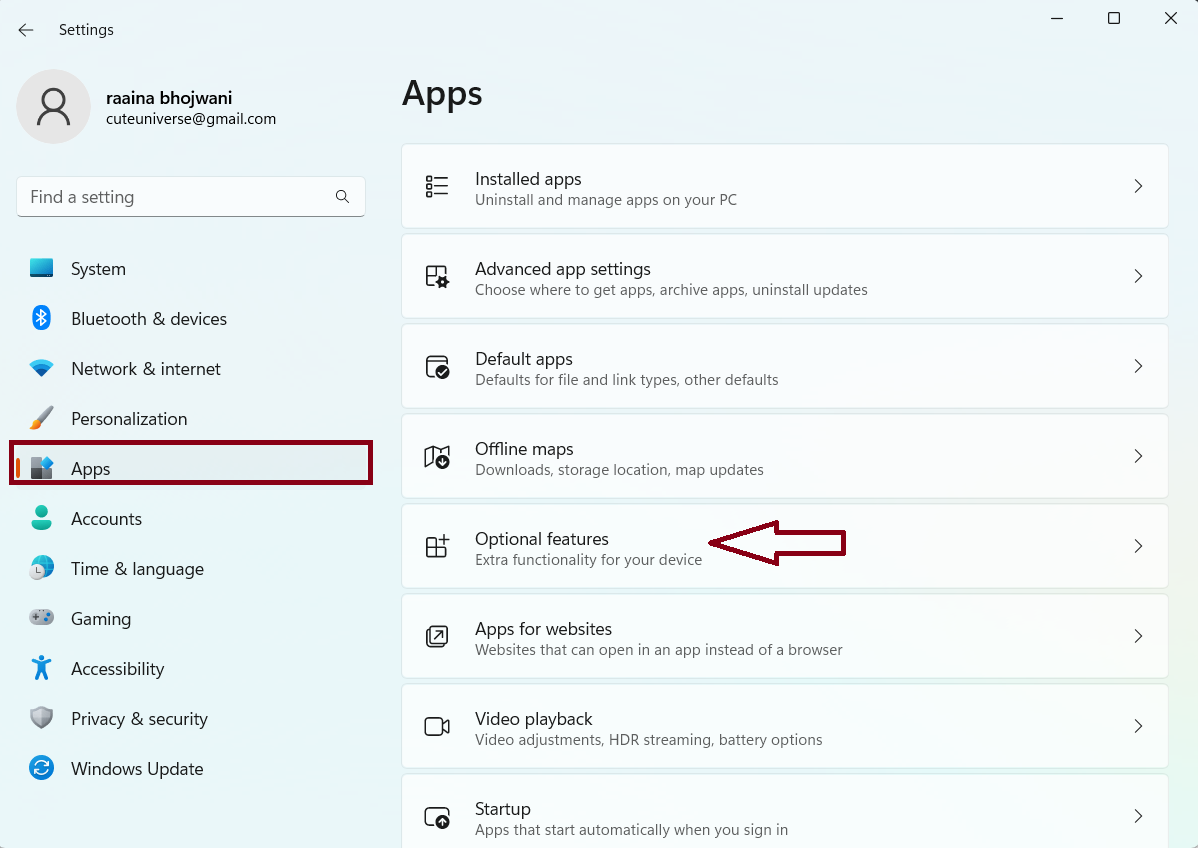Click the Optional features grid-plus icon
This screenshot has width=1198, height=848.
[437, 547]
